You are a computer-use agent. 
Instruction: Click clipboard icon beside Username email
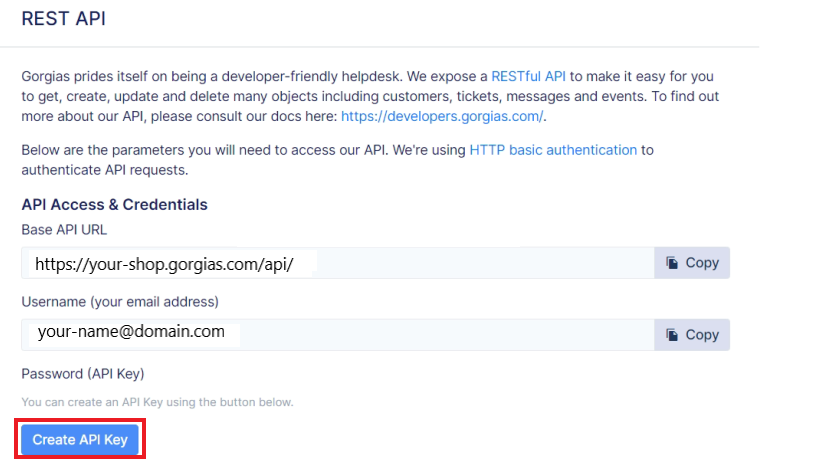point(673,335)
